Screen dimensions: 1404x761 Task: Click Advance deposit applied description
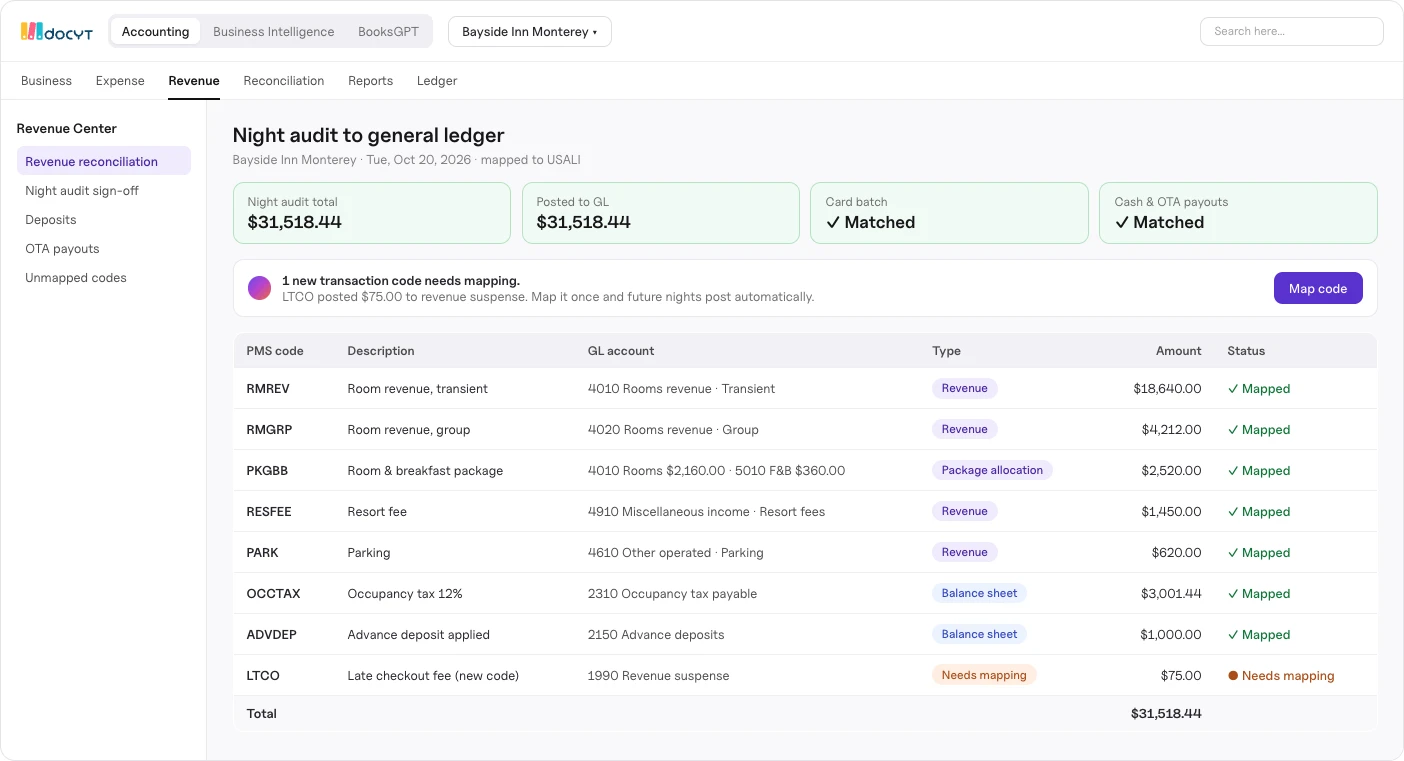[x=418, y=634]
